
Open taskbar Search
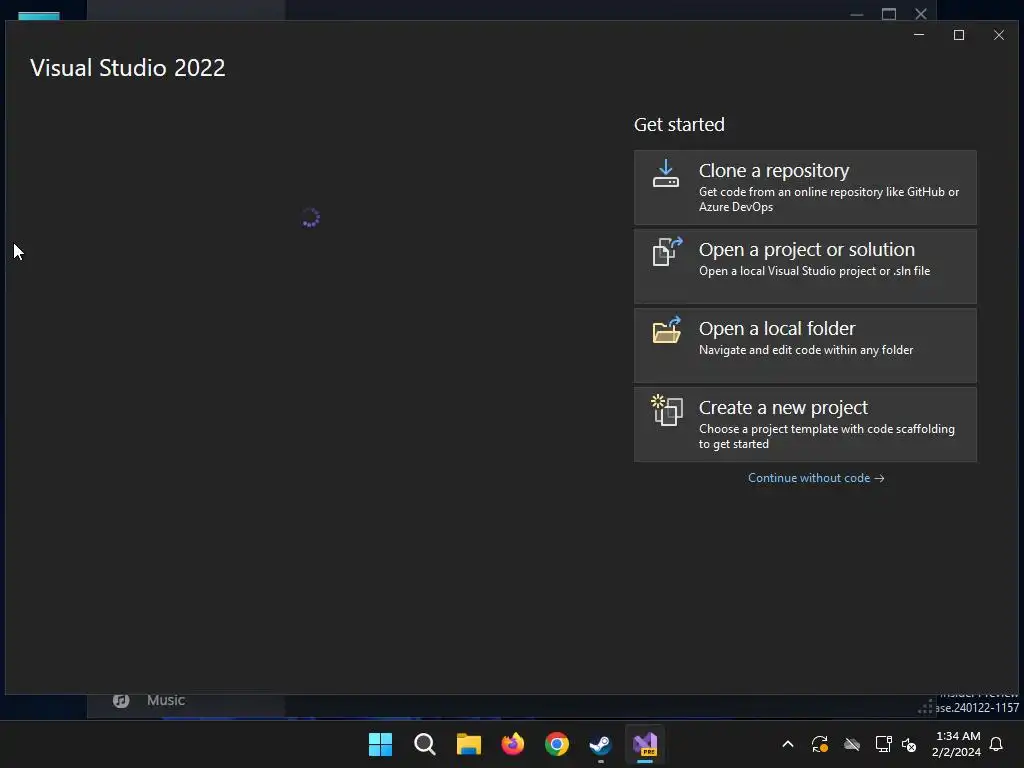click(424, 744)
